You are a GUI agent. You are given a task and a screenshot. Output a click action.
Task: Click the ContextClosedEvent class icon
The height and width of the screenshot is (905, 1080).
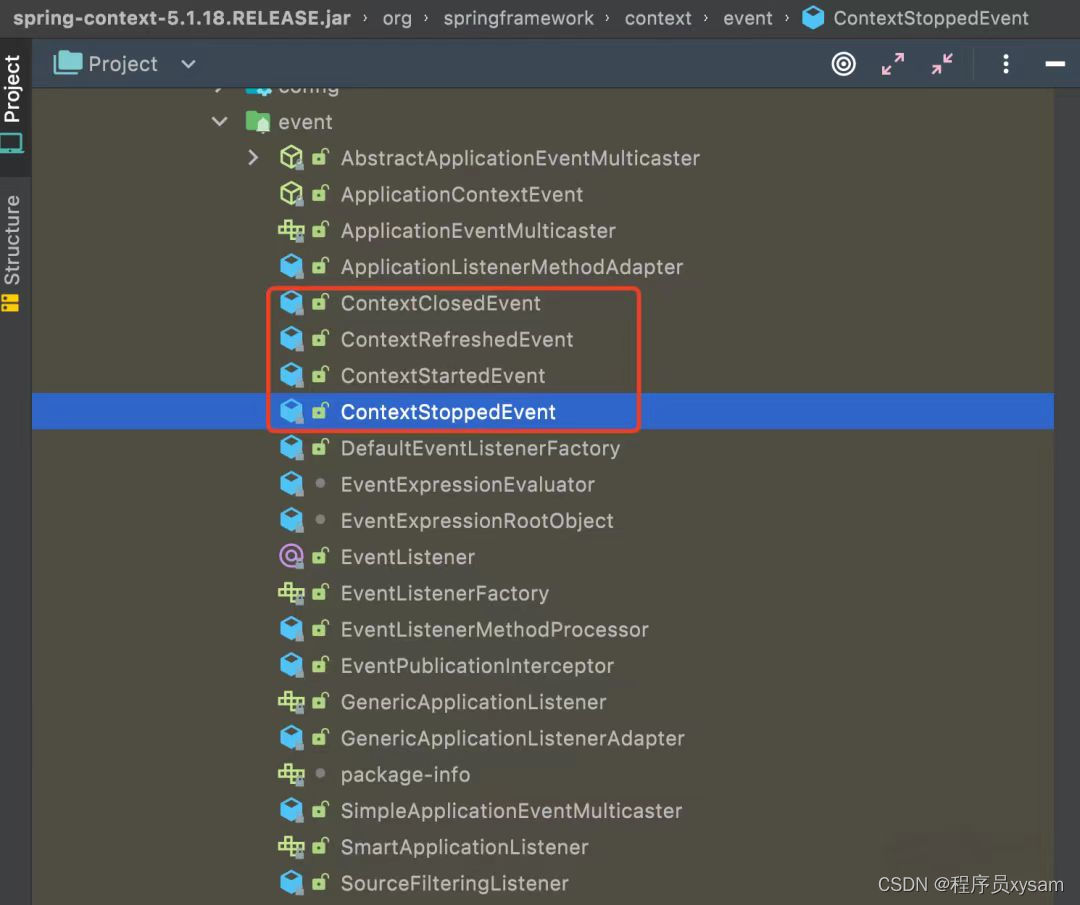coord(291,302)
